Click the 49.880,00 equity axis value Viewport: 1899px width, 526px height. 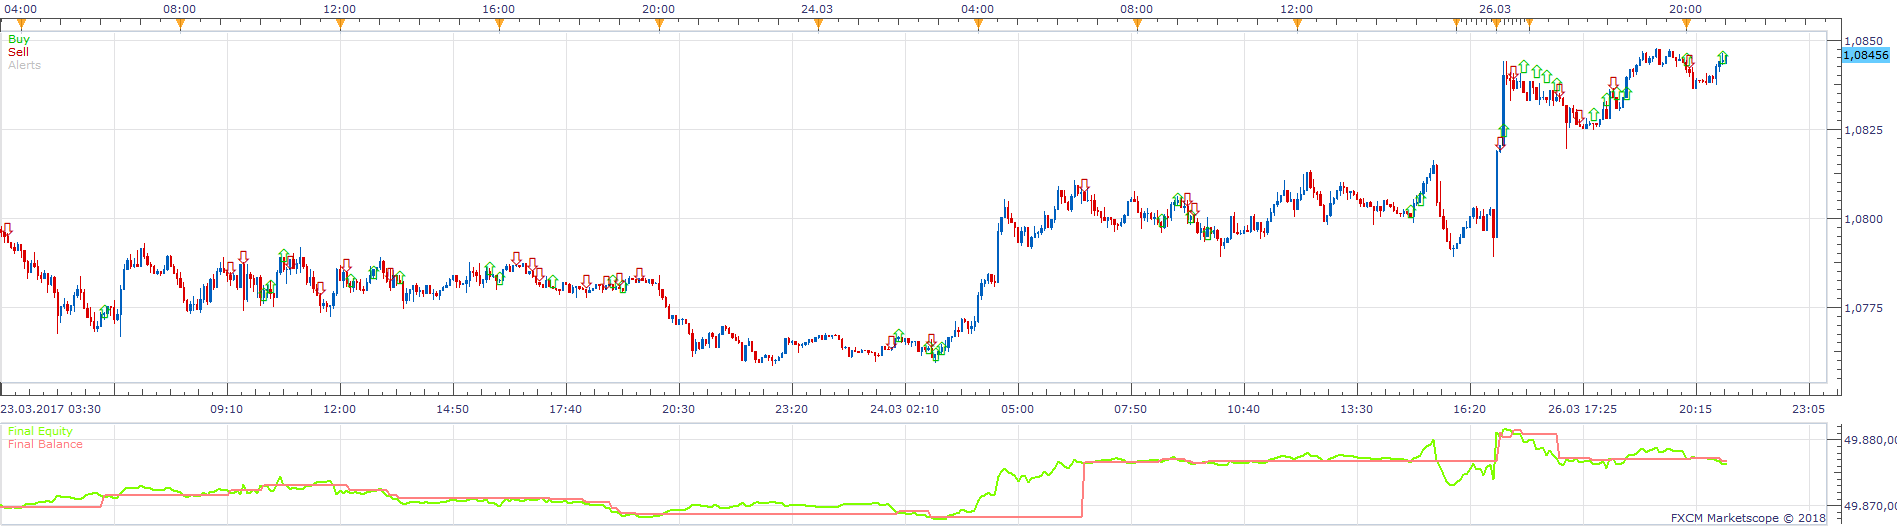pyautogui.click(x=1870, y=439)
